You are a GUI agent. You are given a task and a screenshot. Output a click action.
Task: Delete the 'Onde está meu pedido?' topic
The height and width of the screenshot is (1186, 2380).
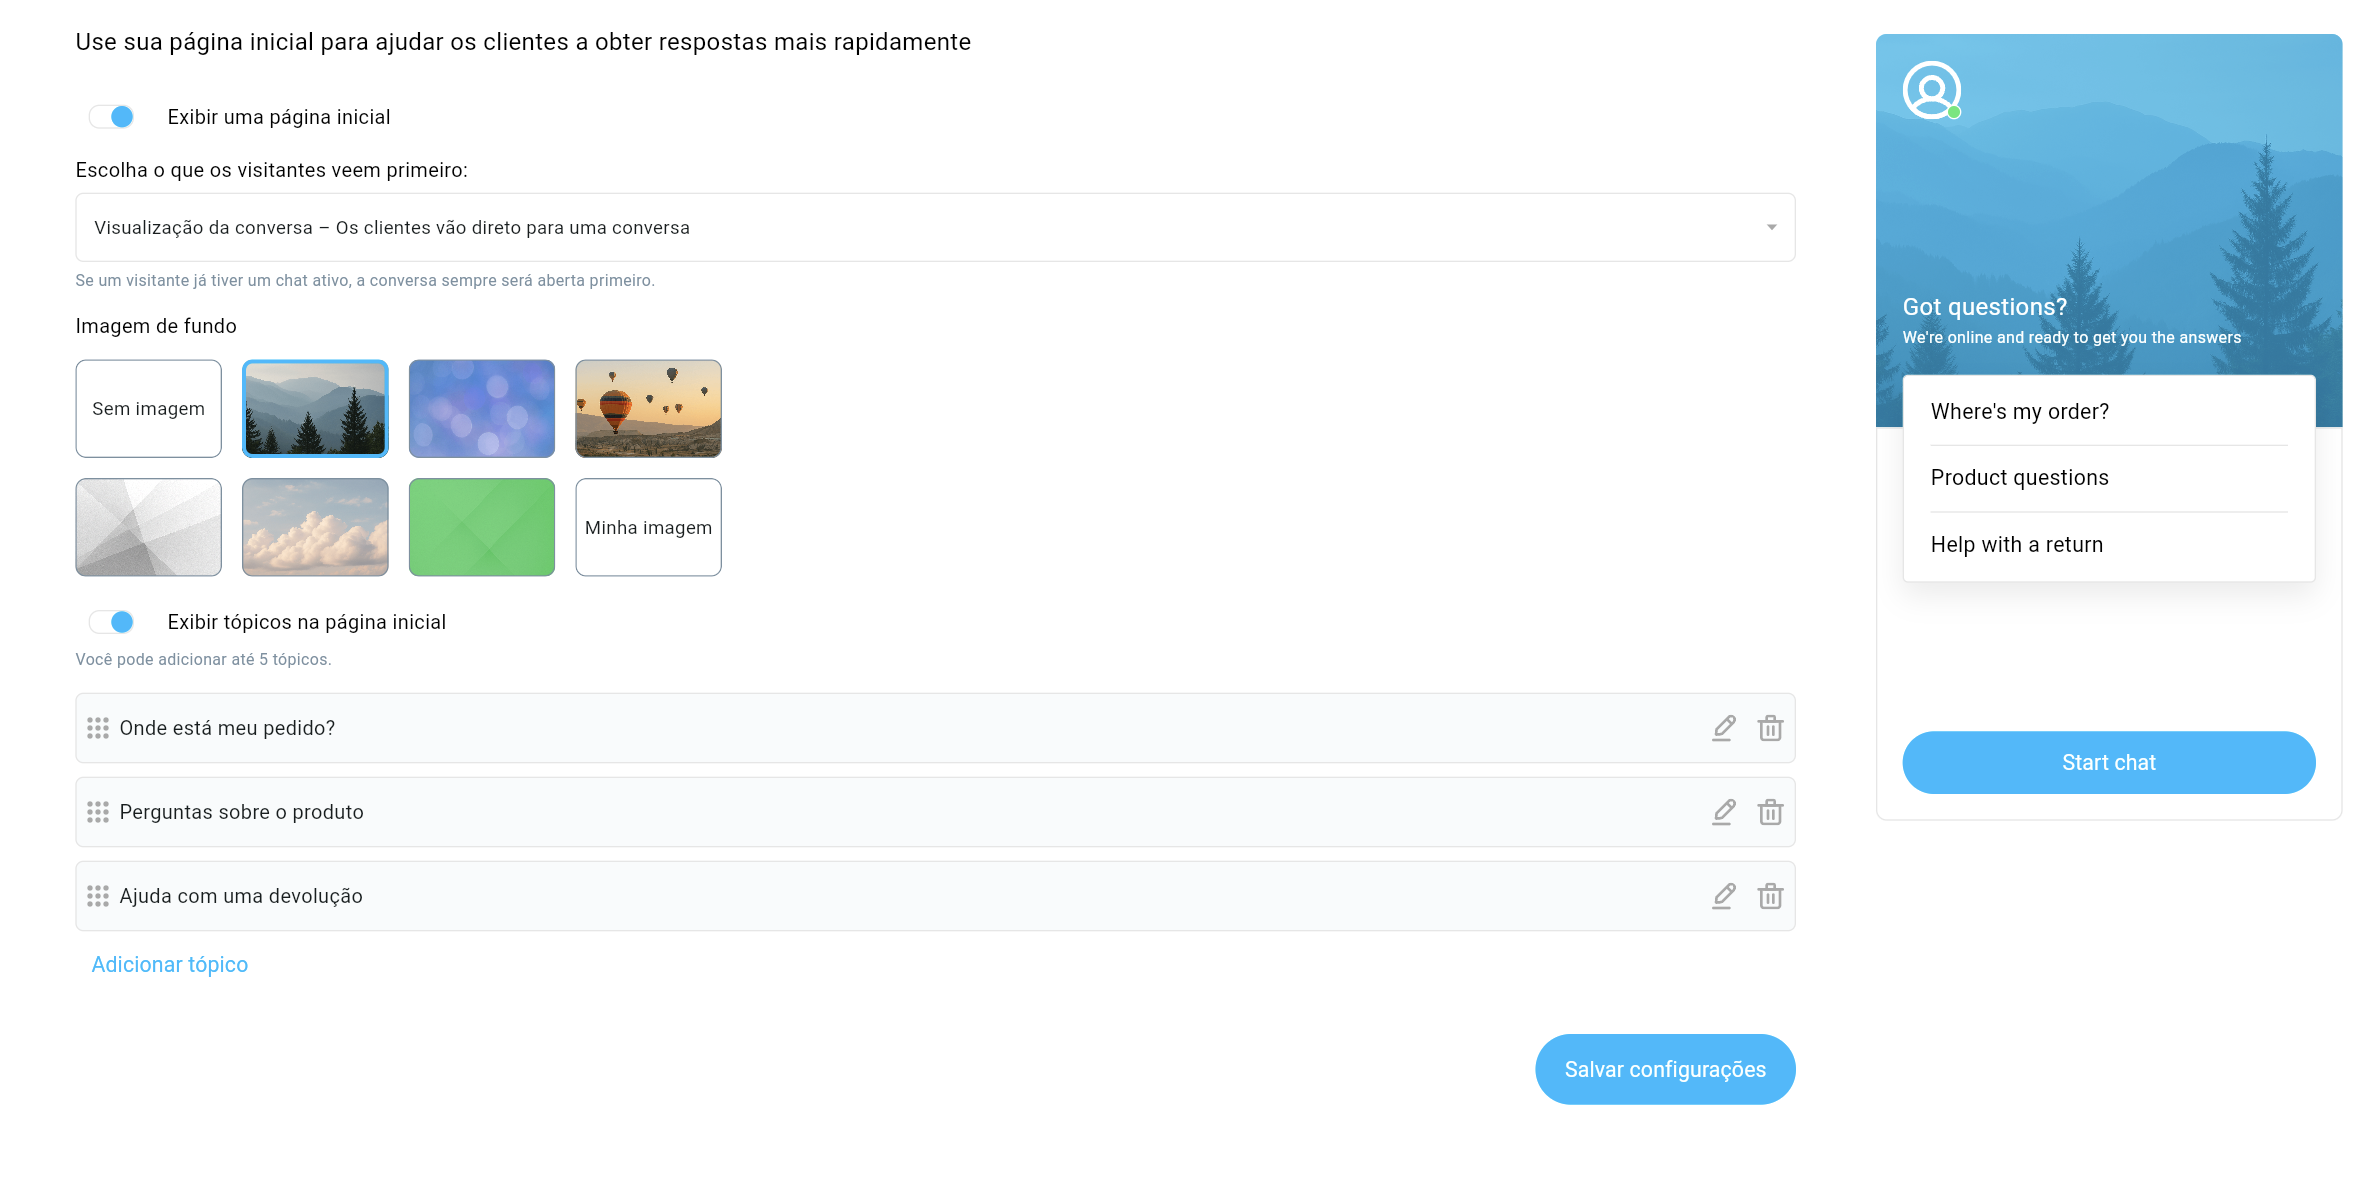coord(1770,728)
